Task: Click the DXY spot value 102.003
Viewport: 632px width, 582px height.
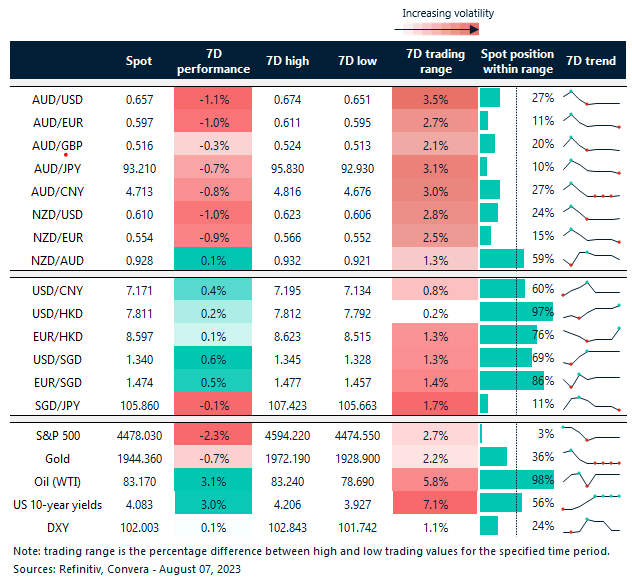Action: tap(139, 525)
